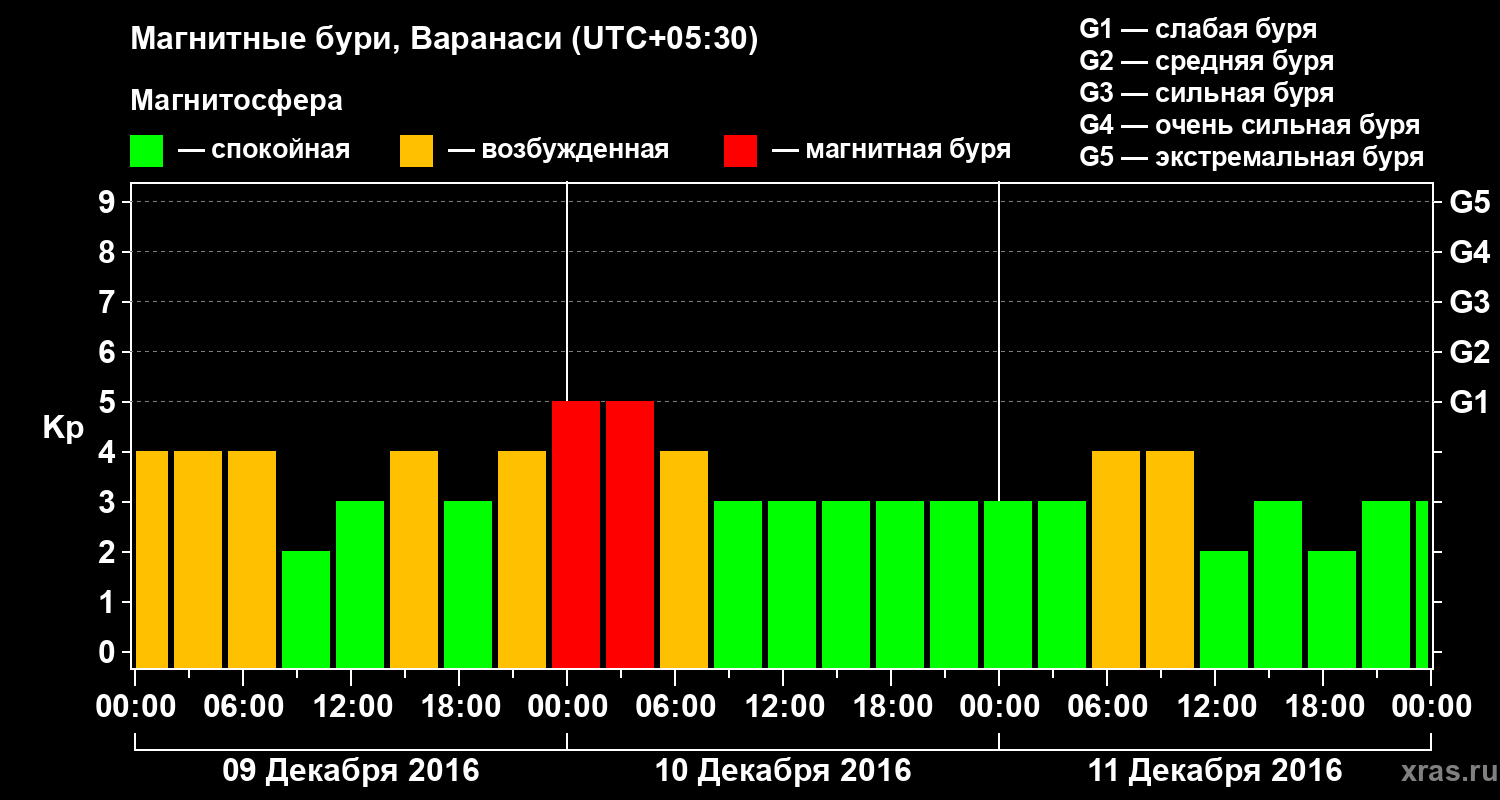Click the 'G4 — очень сильная буря' legend line
1500x800 pixels.
click(1250, 125)
